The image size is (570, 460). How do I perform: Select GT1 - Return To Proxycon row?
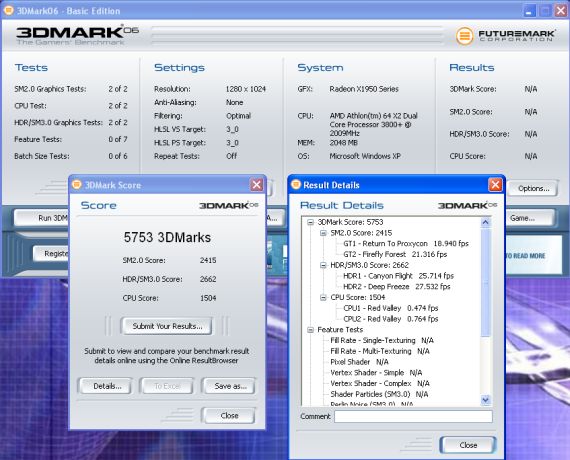406,244
